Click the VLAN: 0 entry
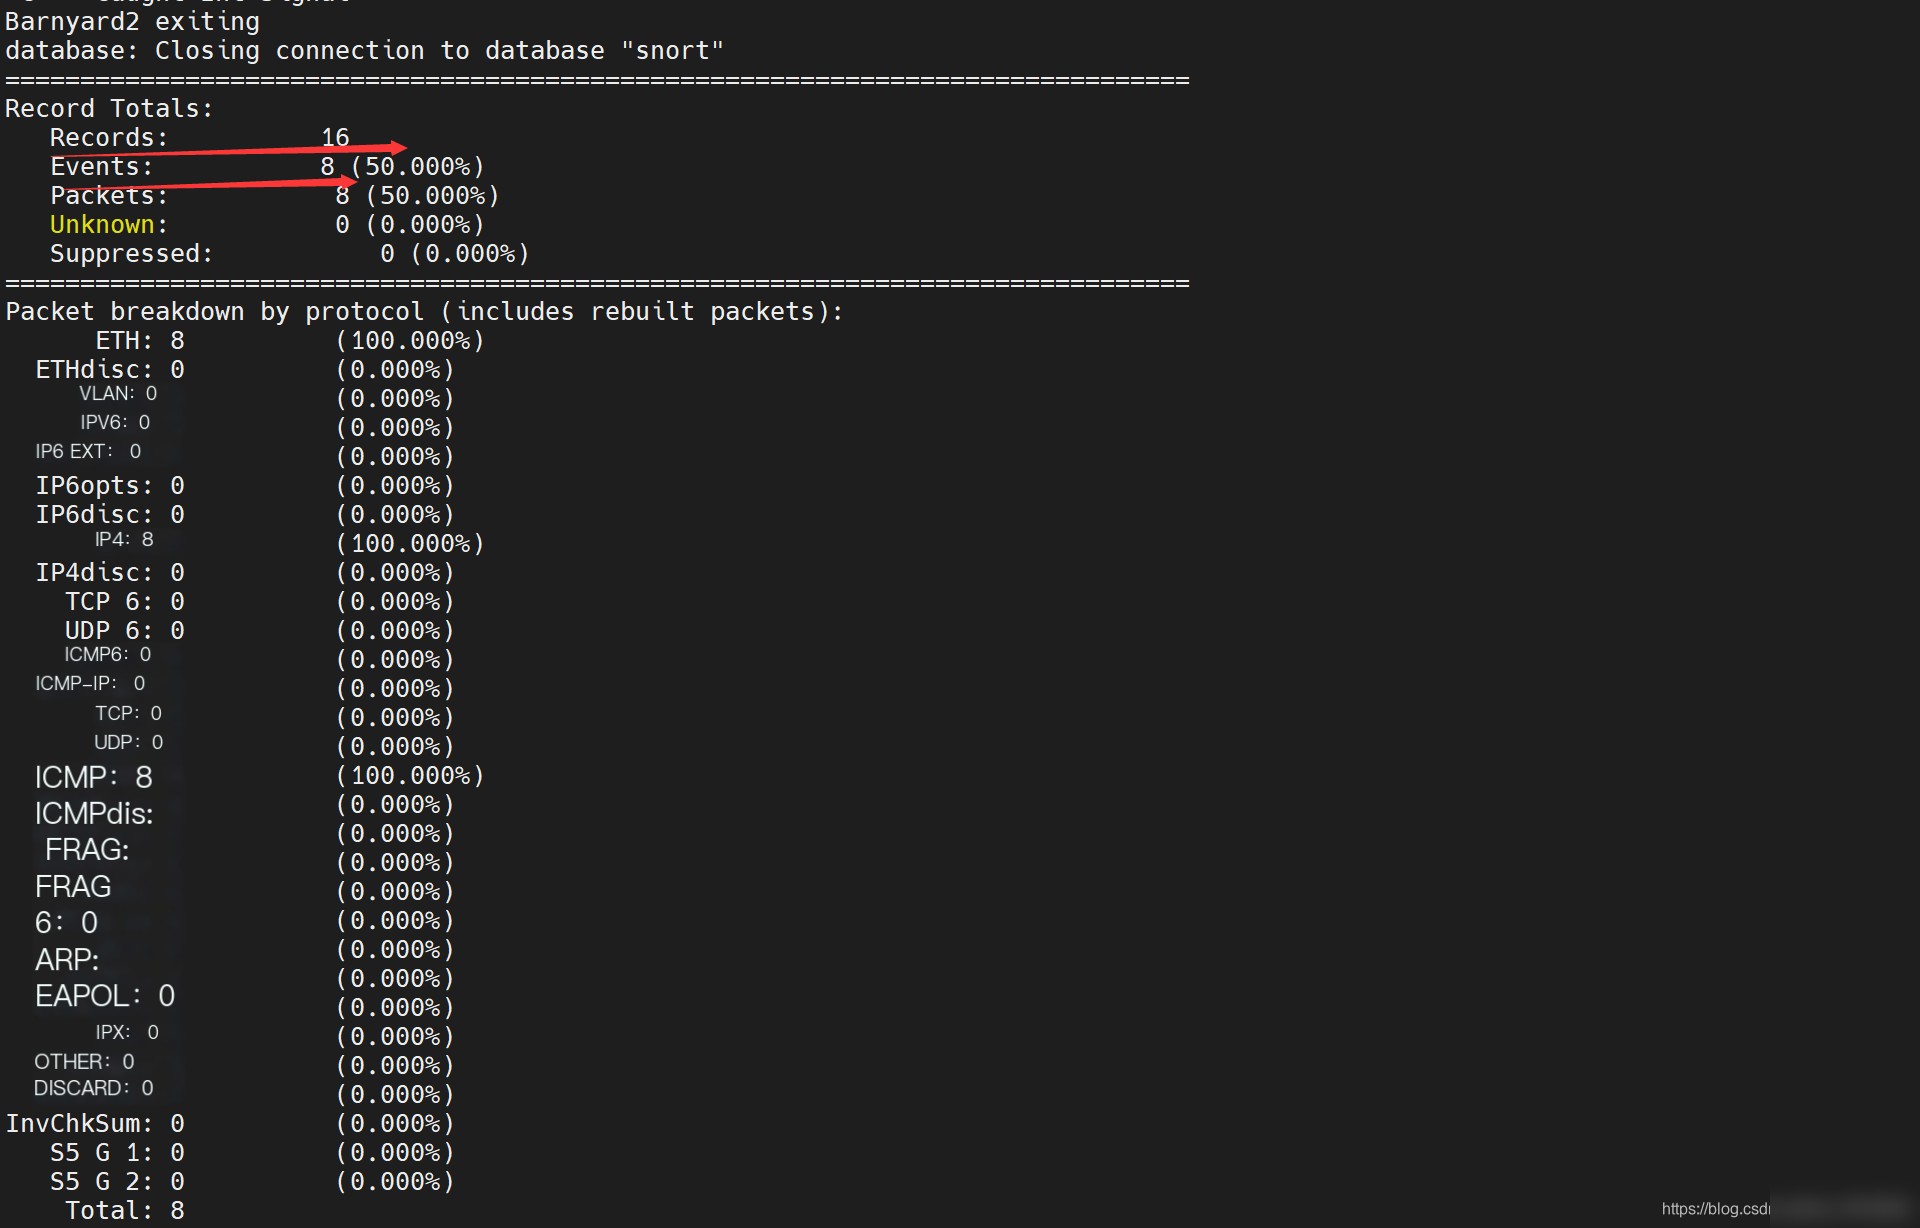Viewport: 1920px width, 1228px height. coord(118,394)
